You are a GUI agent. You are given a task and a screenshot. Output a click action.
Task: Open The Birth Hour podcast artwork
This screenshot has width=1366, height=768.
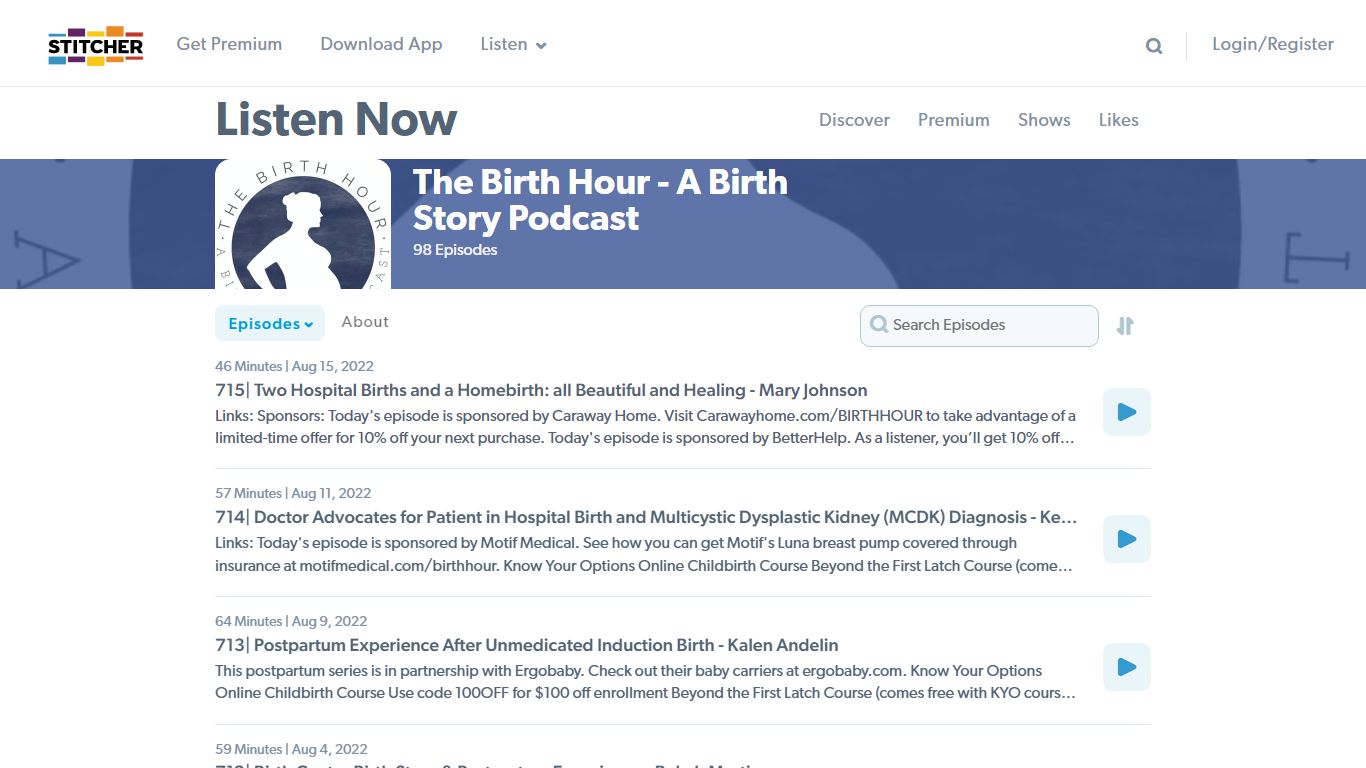(x=303, y=224)
